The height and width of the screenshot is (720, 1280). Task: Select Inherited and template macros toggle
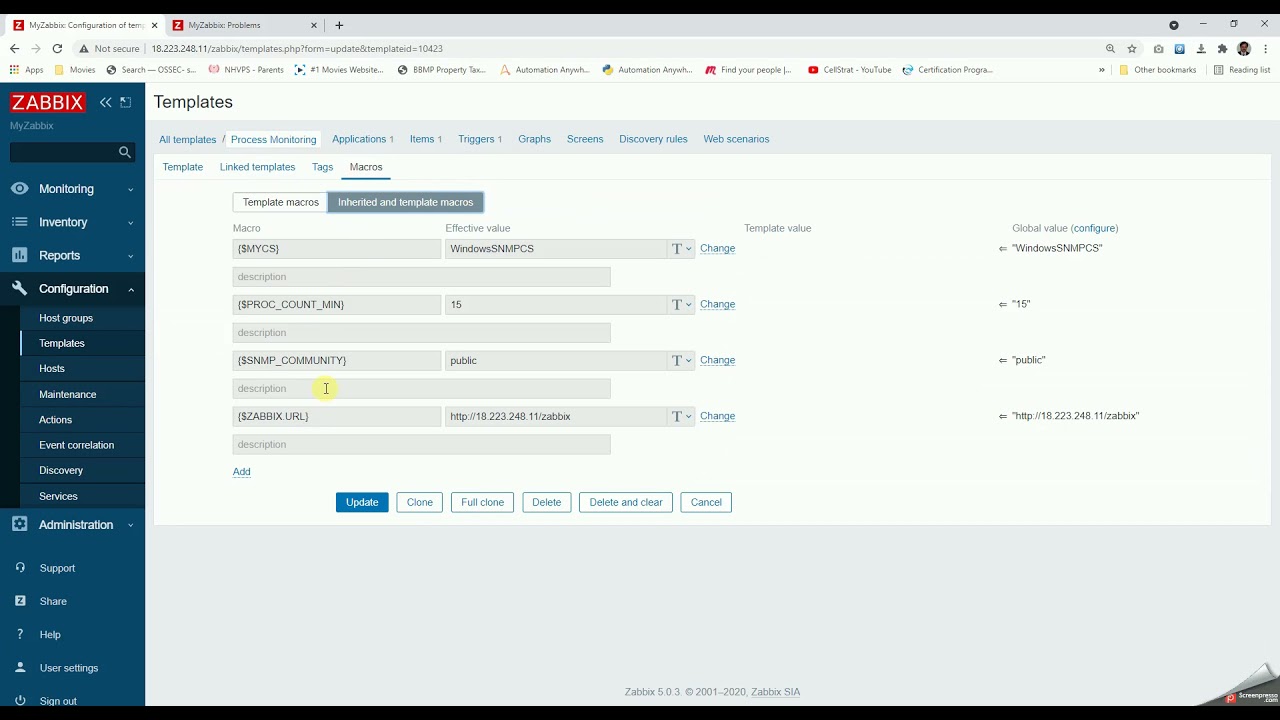tap(405, 202)
